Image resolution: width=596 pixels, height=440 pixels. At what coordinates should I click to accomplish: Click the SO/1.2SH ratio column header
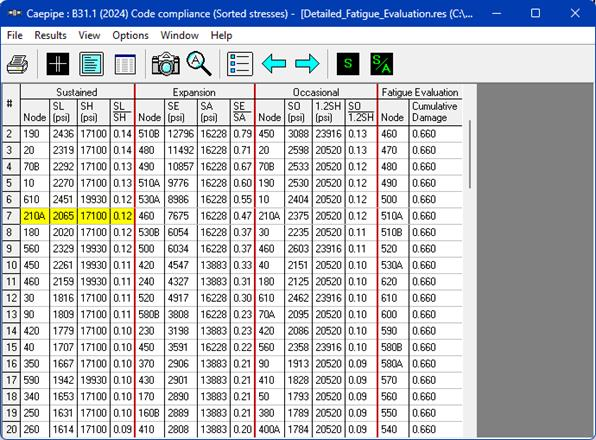[x=361, y=112]
